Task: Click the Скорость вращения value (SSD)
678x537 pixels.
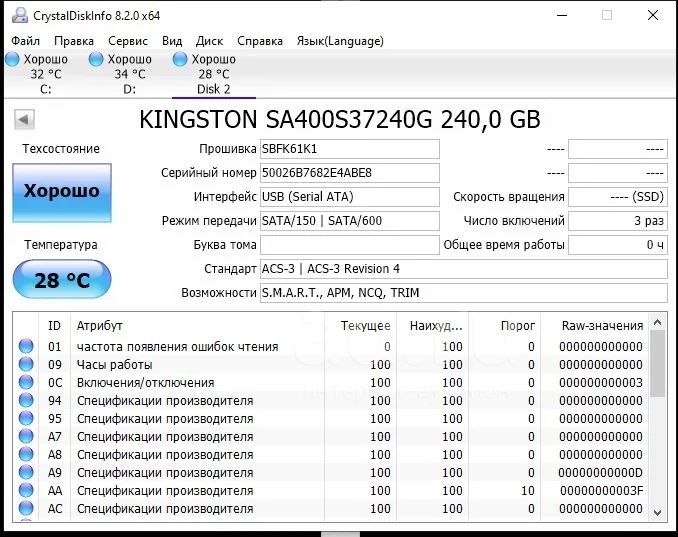Action: (x=618, y=197)
